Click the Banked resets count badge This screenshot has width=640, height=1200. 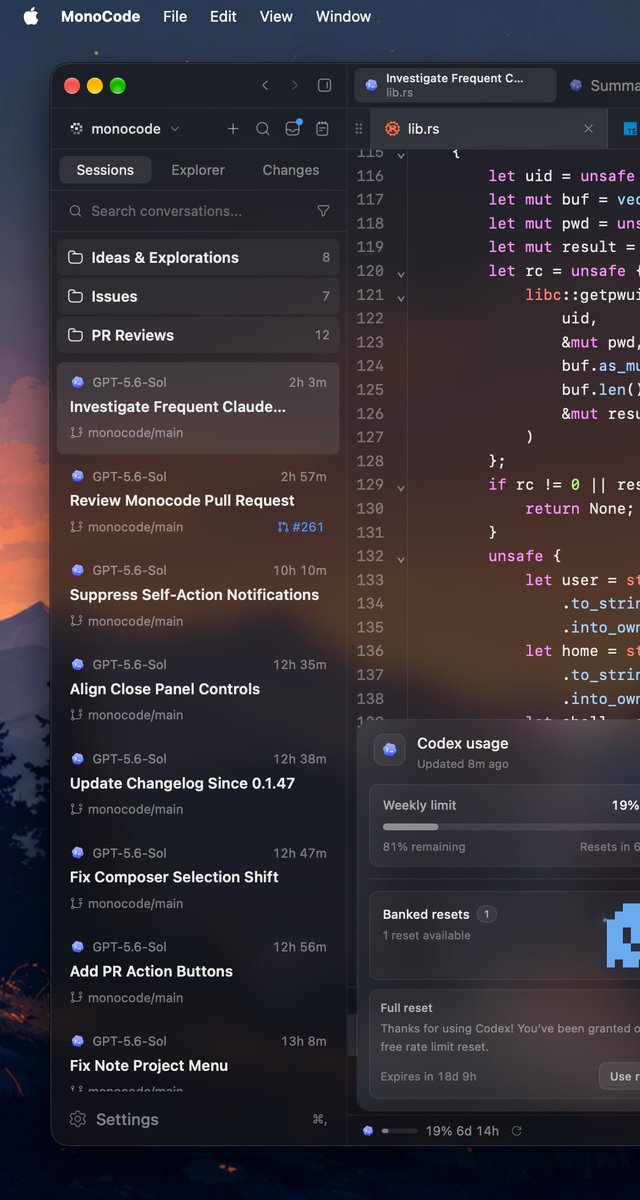coord(487,914)
